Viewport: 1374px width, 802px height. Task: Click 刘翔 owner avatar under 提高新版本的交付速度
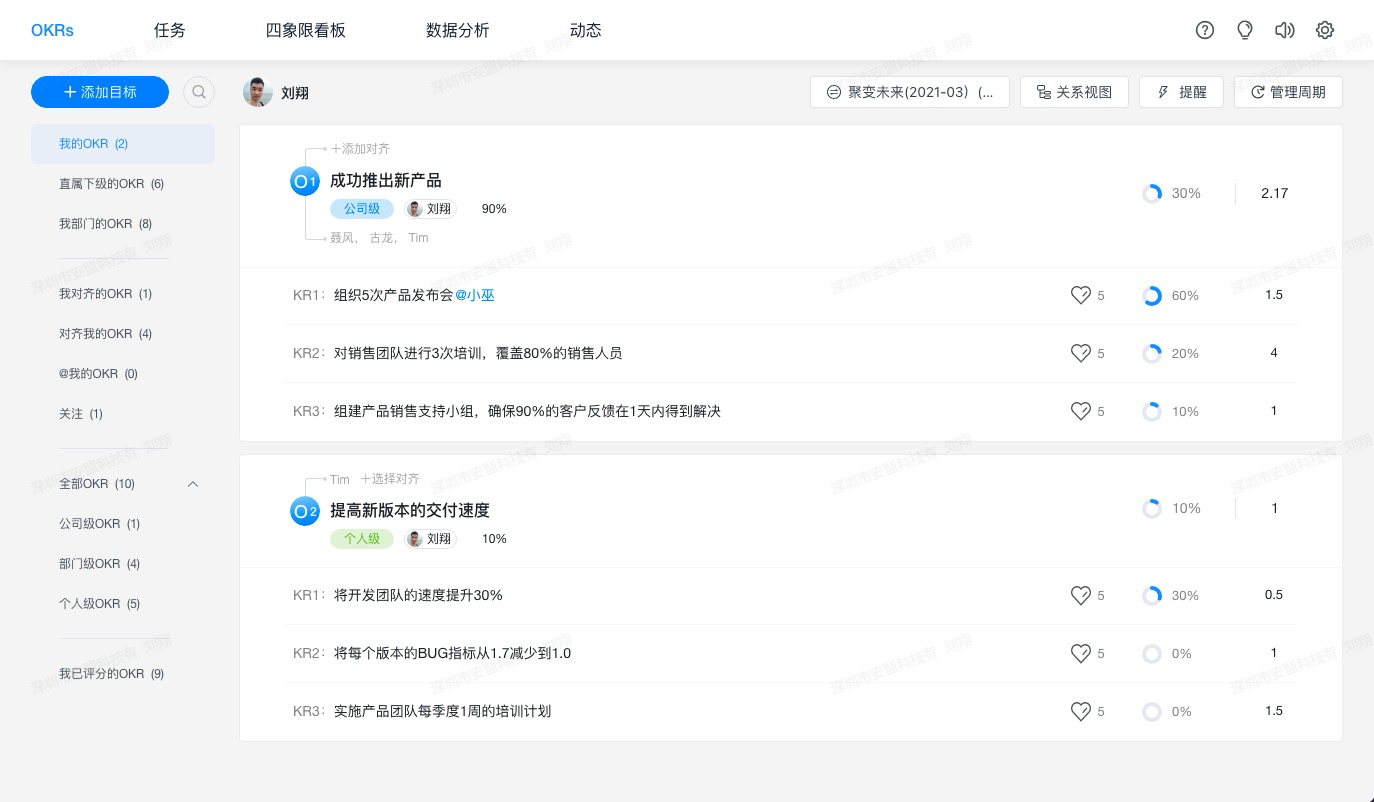click(414, 539)
